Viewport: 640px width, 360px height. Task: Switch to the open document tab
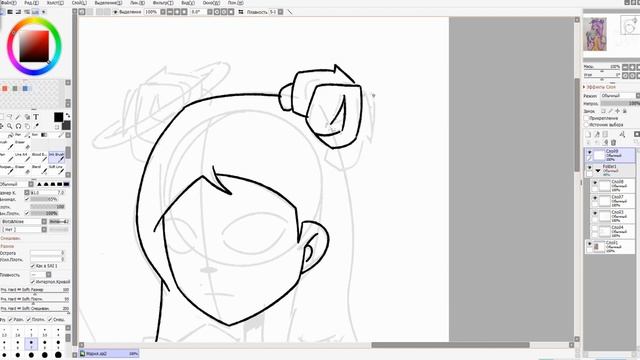click(x=109, y=353)
